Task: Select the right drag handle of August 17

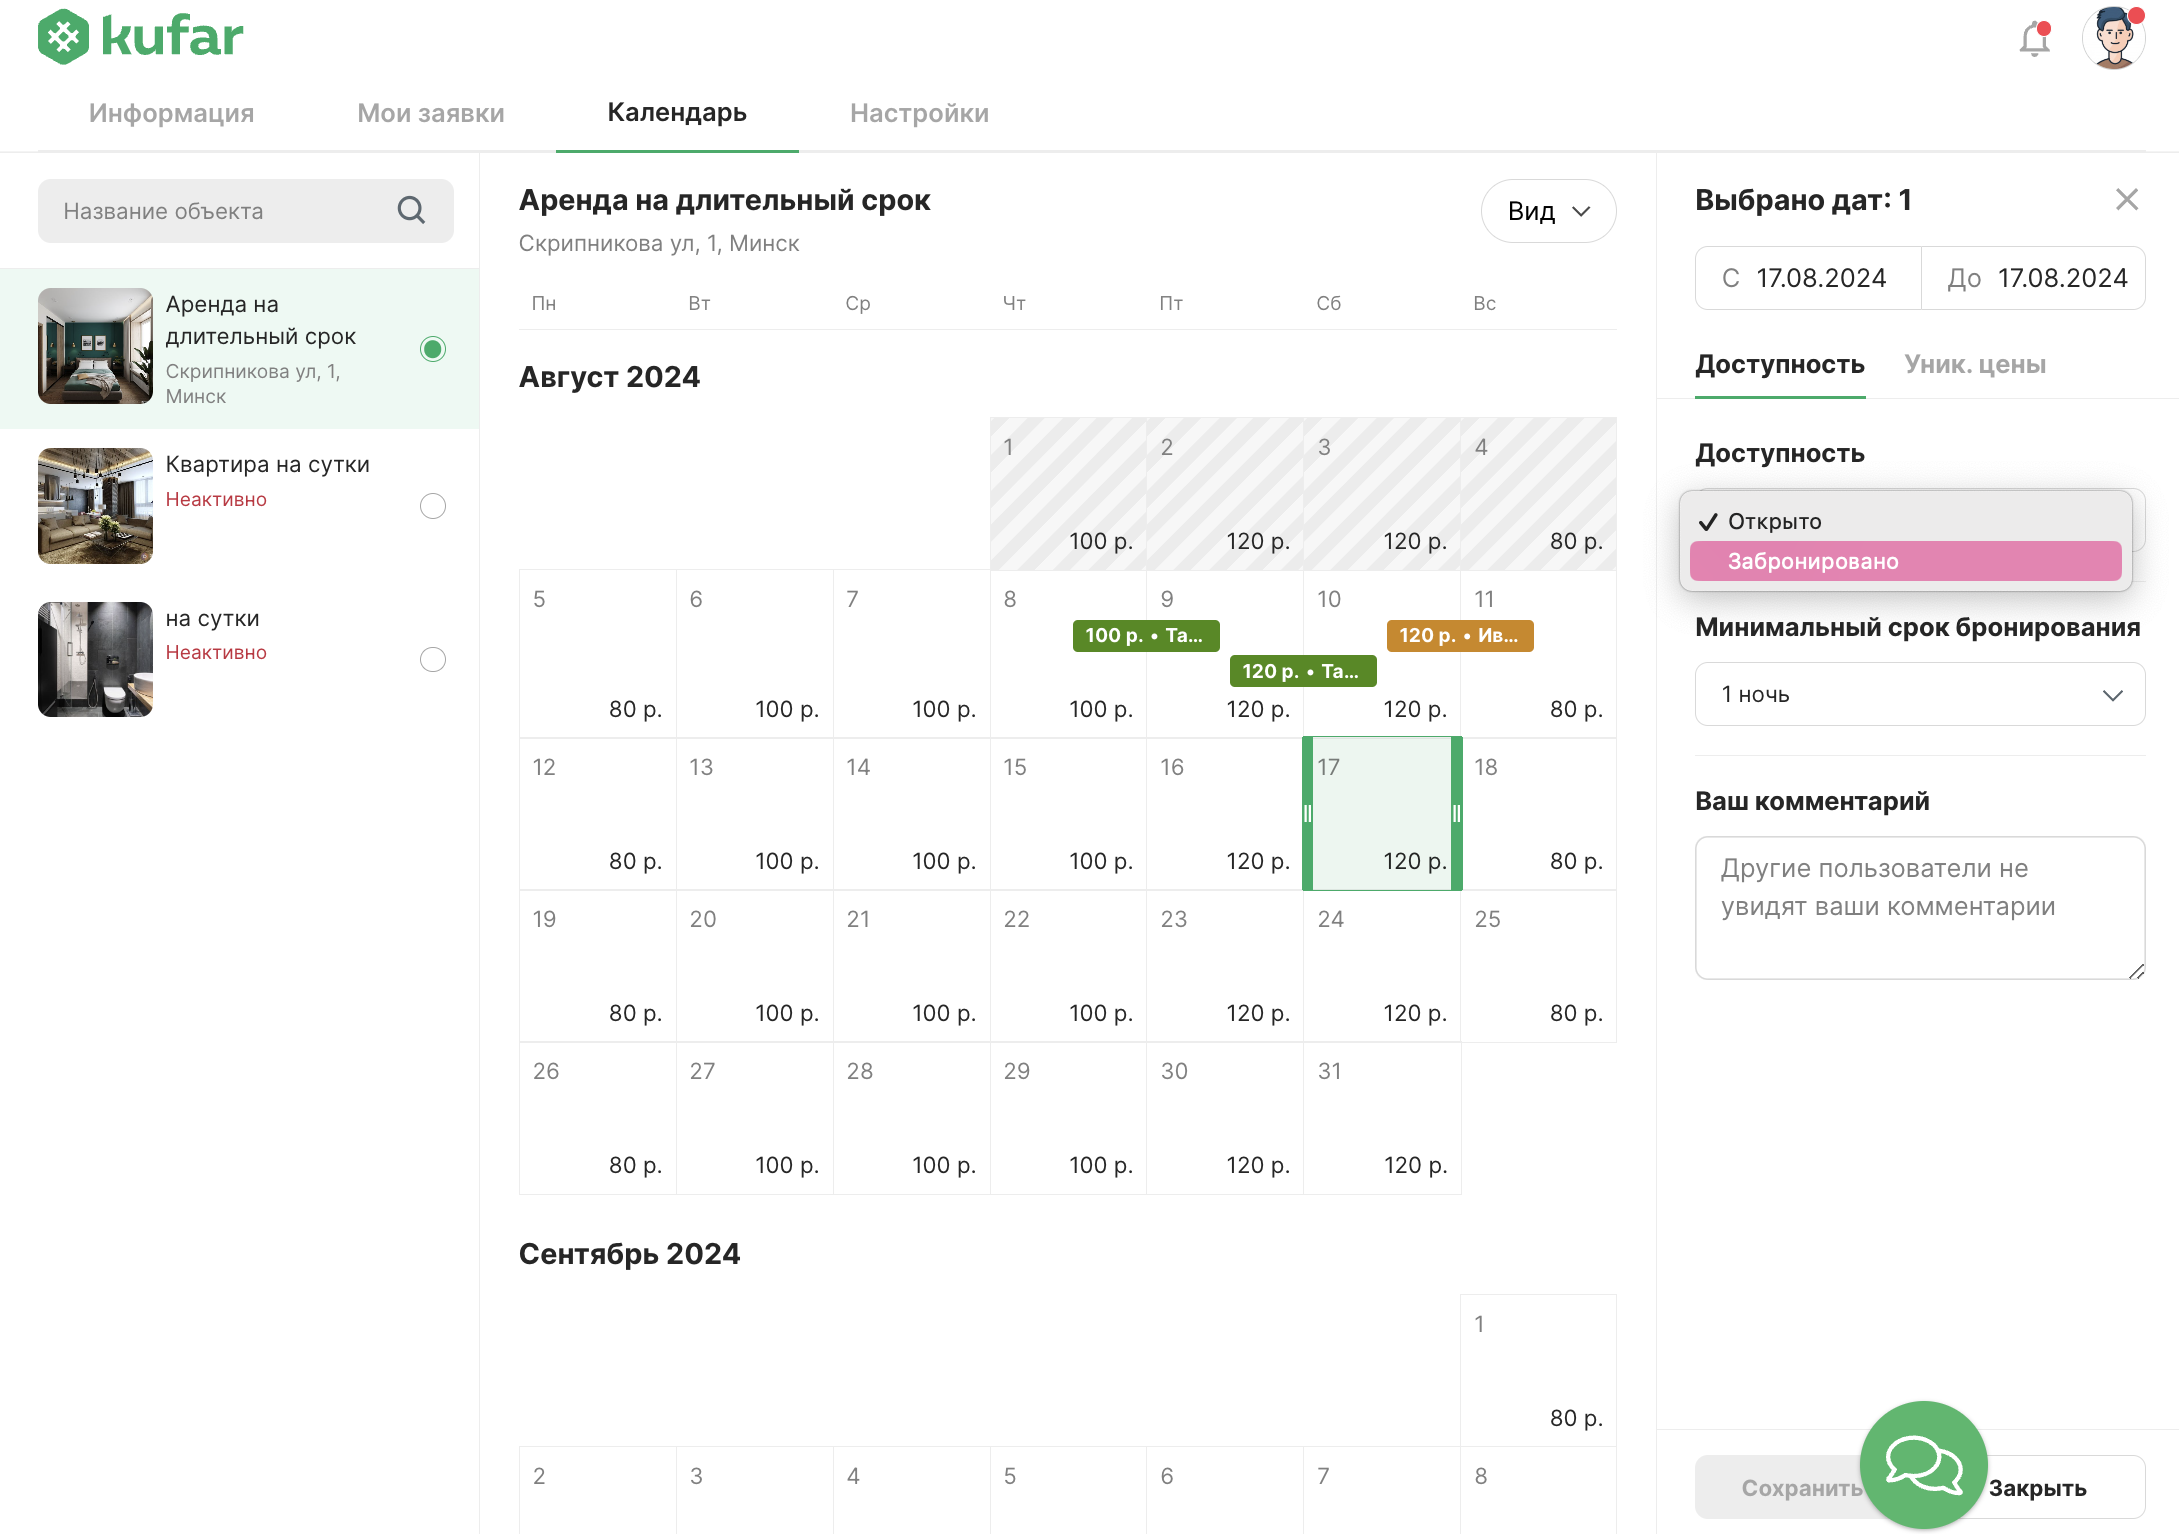Action: 1457,814
